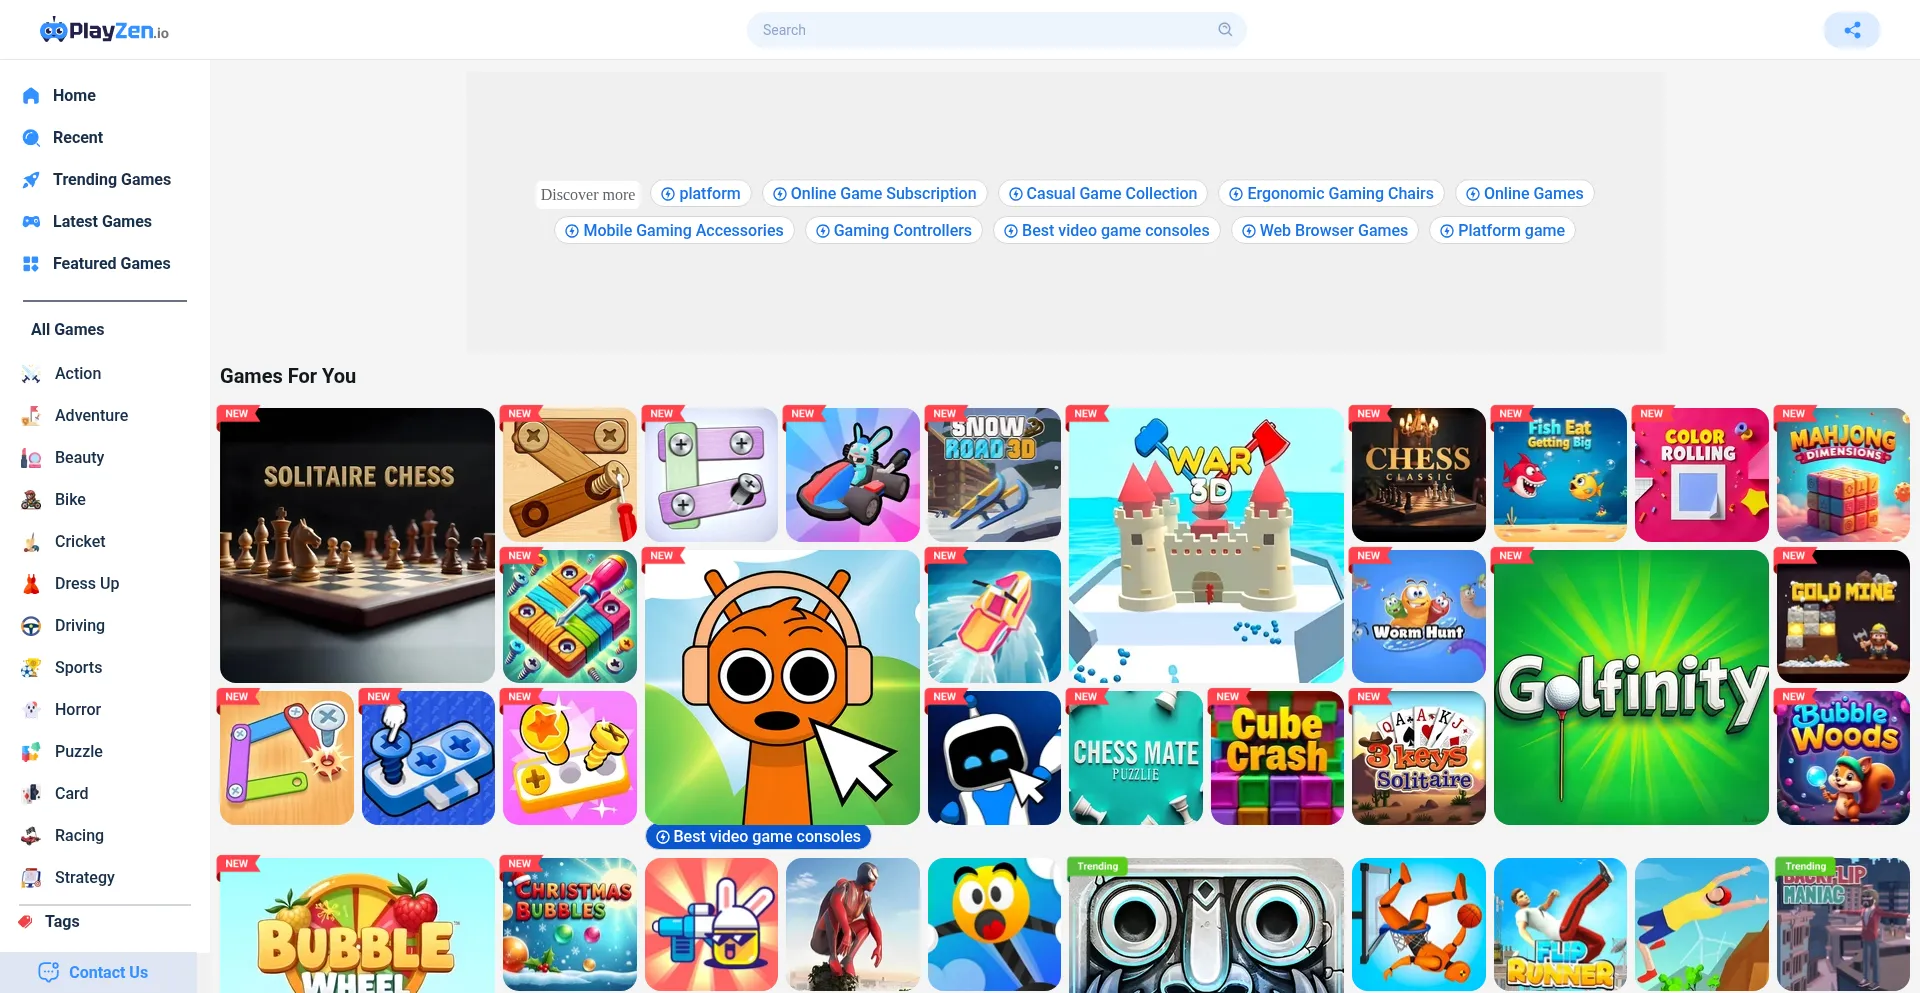Viewport: 1920px width, 993px height.
Task: Click the Featured Games grid icon
Action: tap(31, 264)
